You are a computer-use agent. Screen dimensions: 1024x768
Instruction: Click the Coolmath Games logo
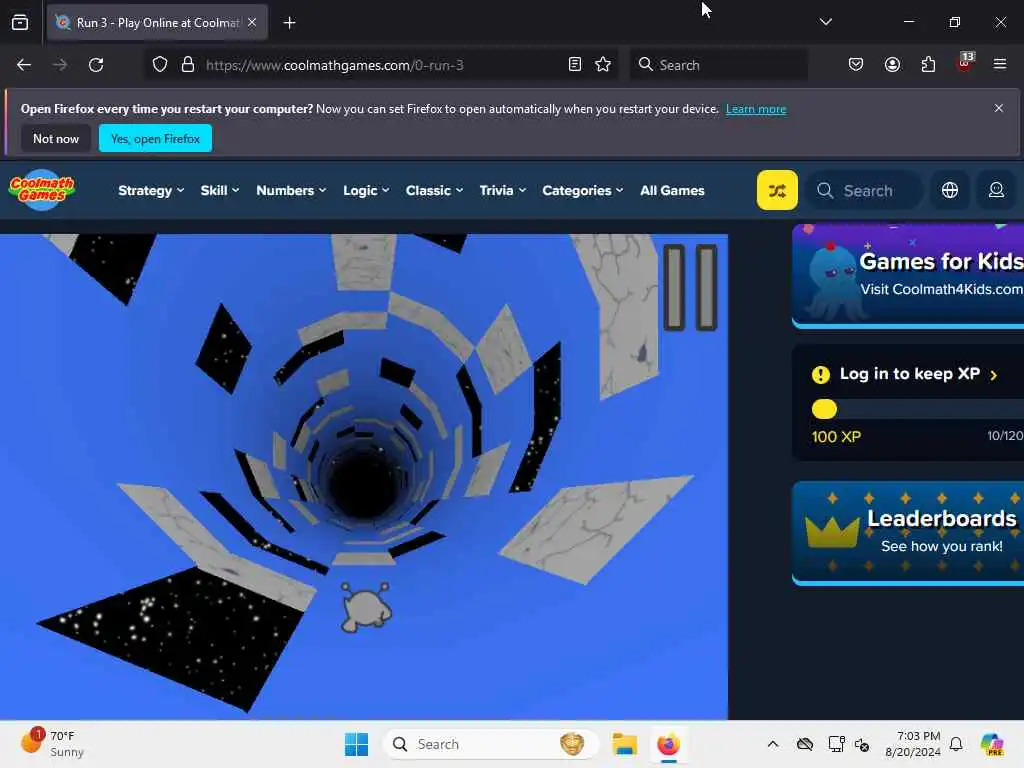pyautogui.click(x=42, y=190)
